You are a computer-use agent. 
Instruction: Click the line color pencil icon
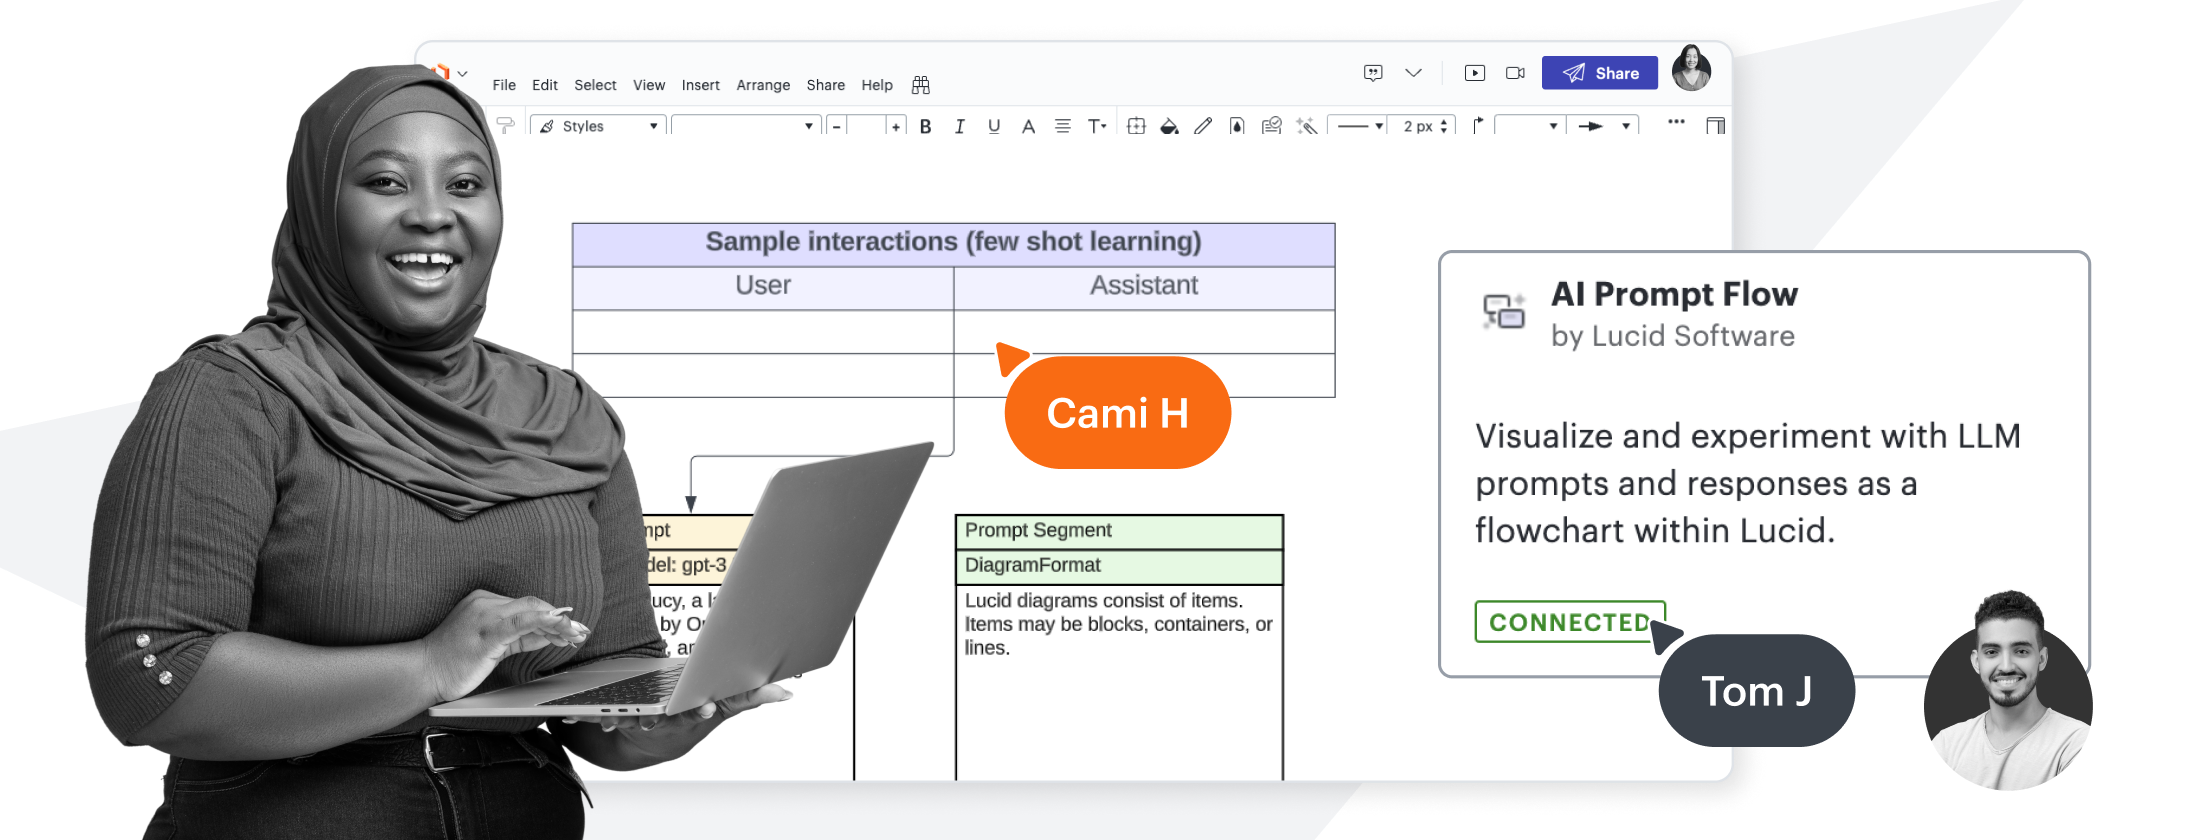coord(1203,126)
